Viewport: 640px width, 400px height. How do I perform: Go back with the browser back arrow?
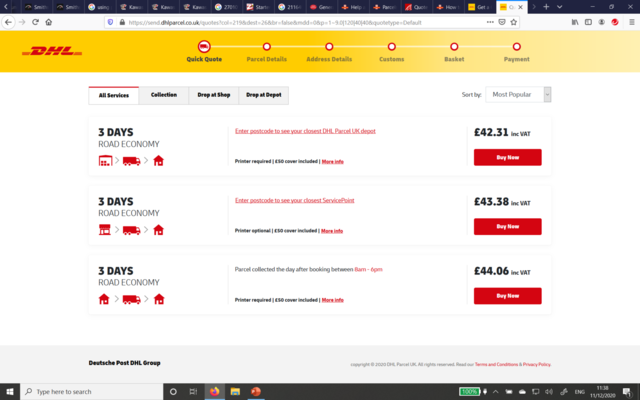pos(8,22)
